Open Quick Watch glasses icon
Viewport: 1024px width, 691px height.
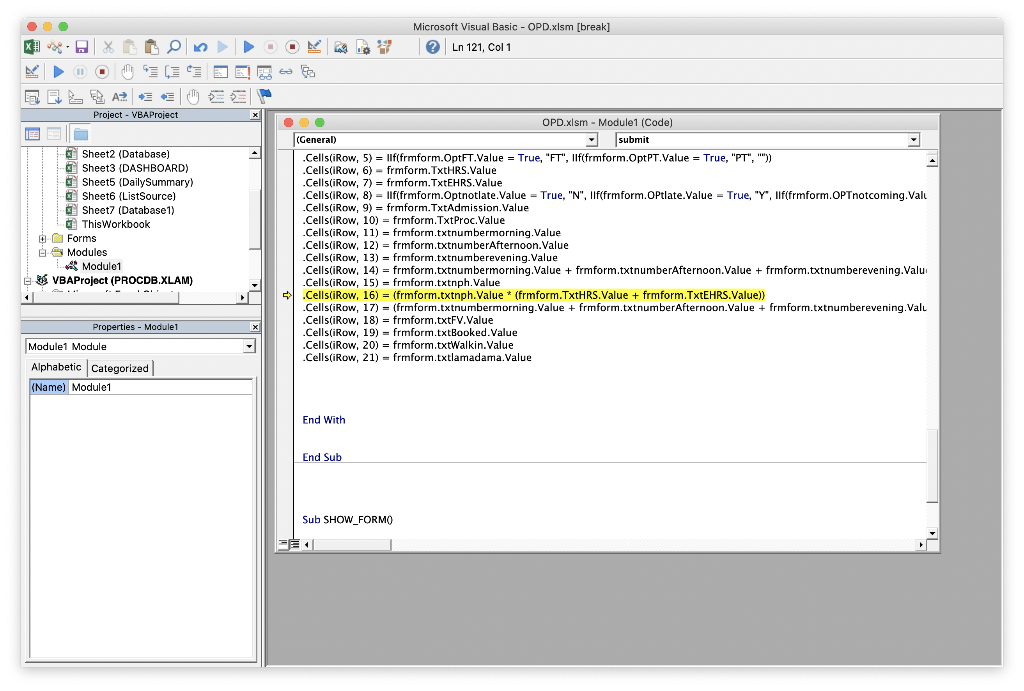tap(286, 72)
